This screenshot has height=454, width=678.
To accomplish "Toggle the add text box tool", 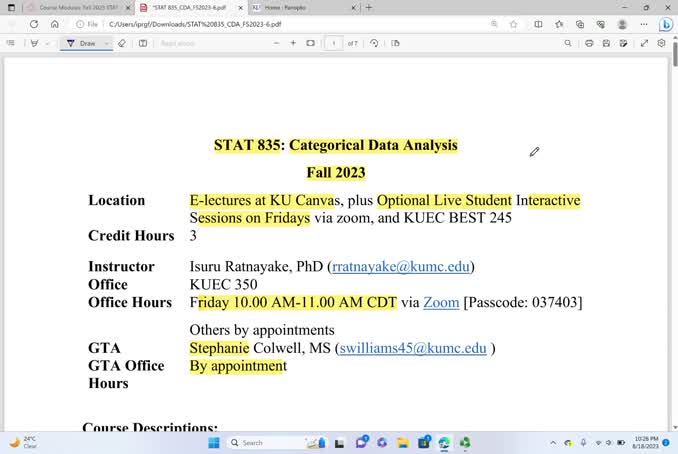I will [x=143, y=43].
